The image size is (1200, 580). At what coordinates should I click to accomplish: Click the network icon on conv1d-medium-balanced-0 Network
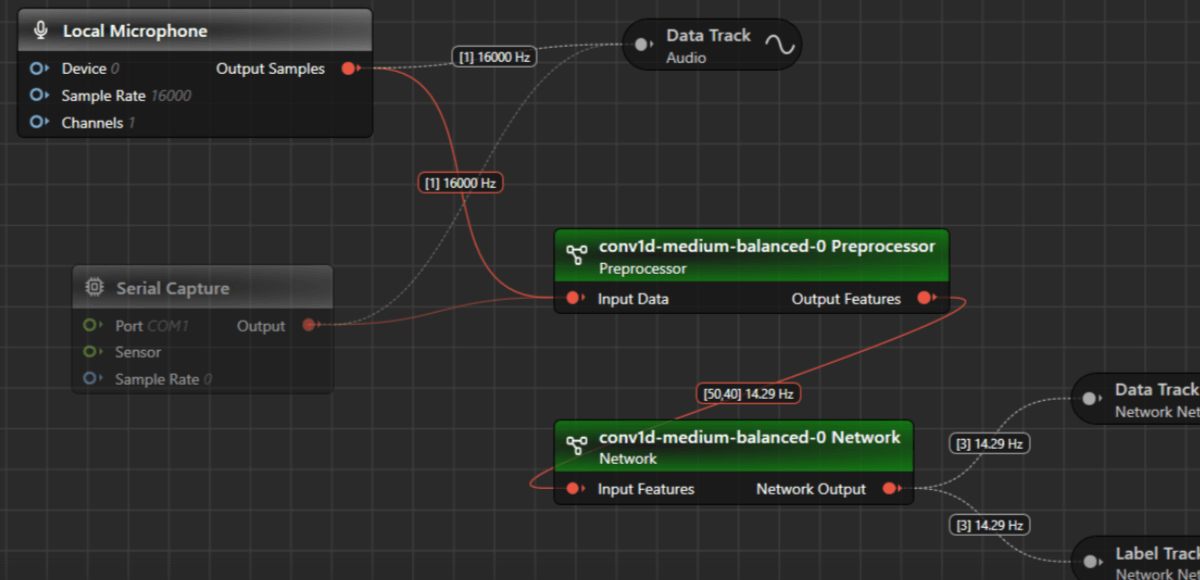(575, 446)
